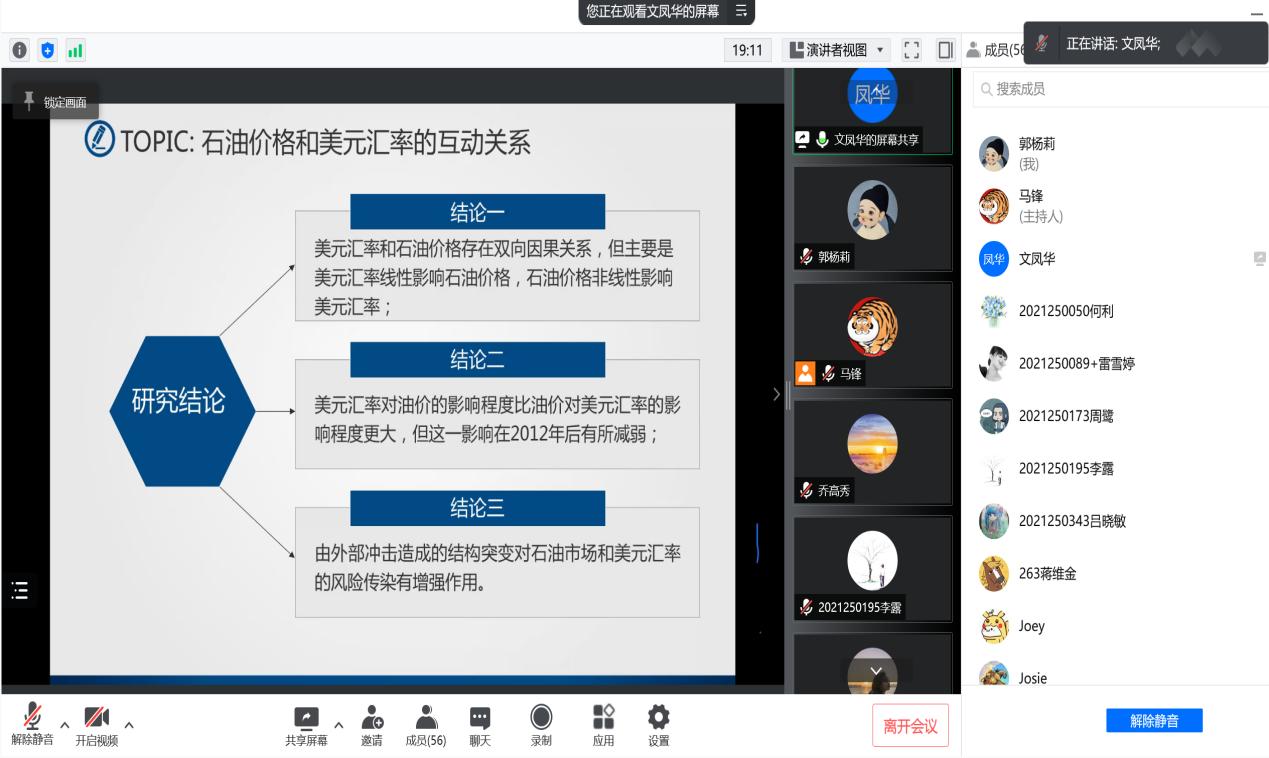Screen dimensions: 1269x758
Task: Open the Settings (设置) gear icon
Action: (x=658, y=725)
